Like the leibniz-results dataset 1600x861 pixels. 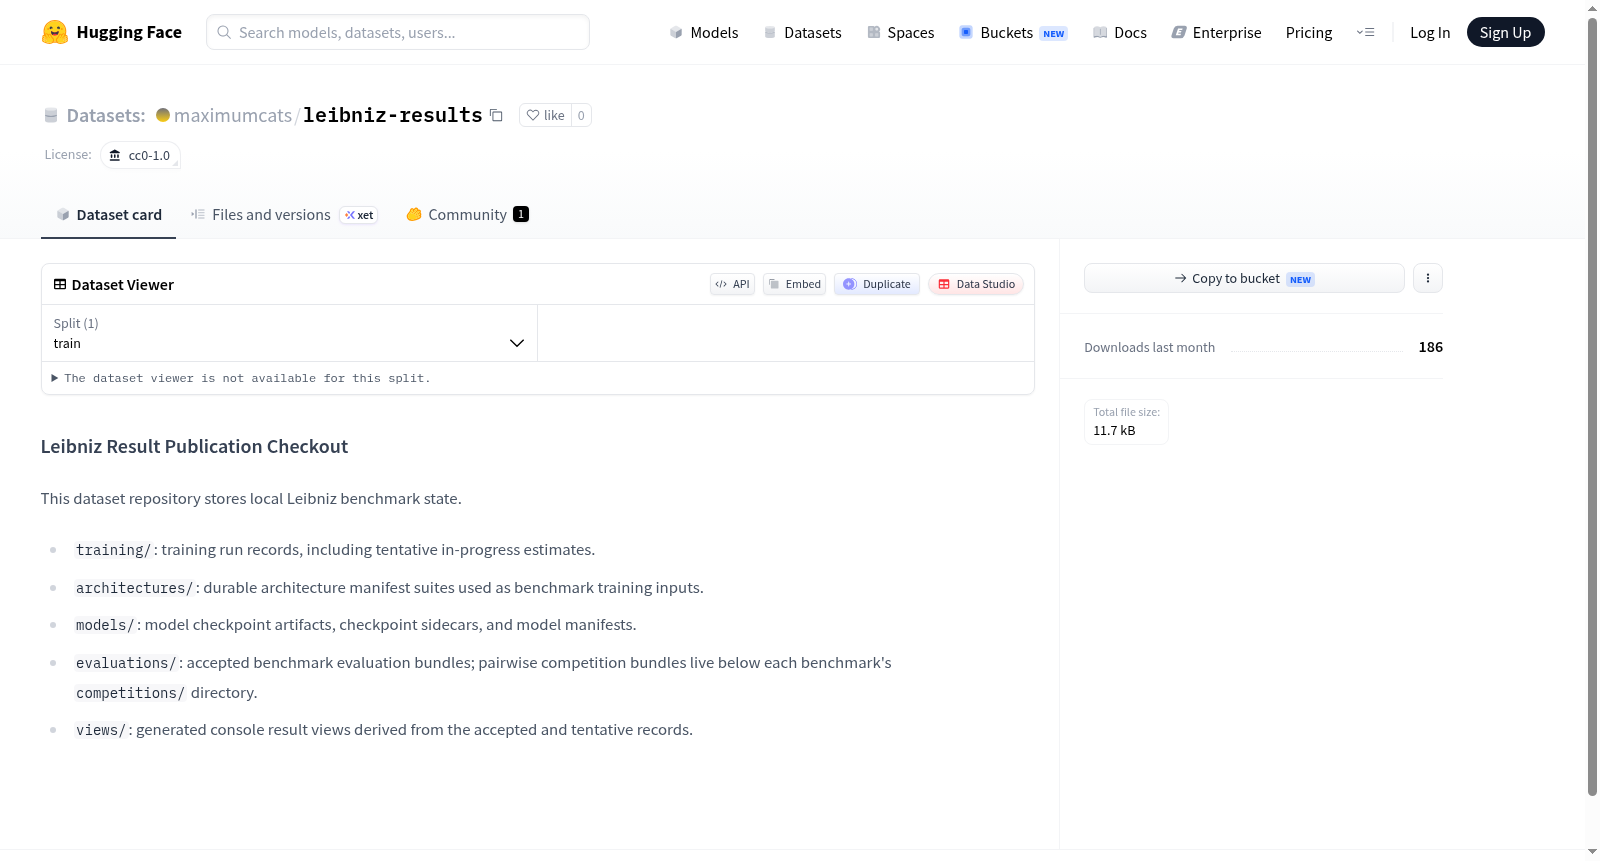click(546, 115)
